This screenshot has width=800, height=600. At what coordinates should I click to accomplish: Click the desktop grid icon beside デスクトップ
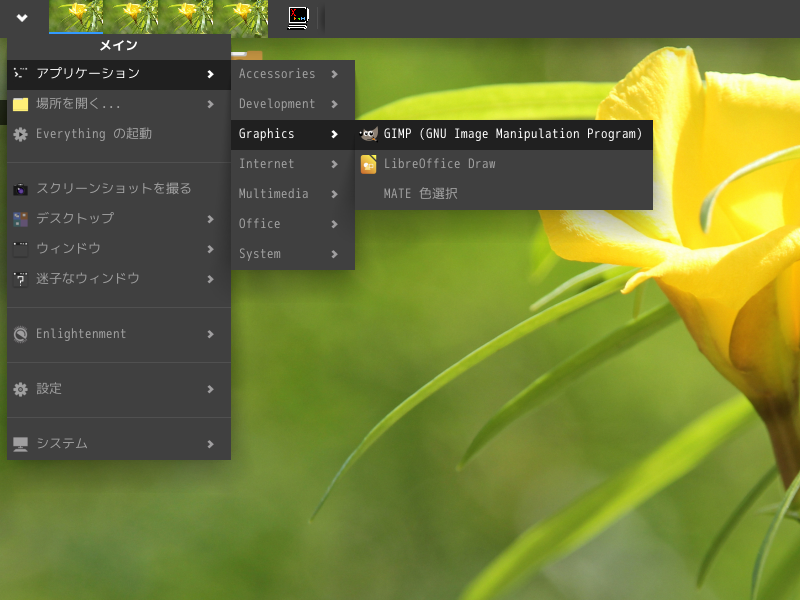point(20,219)
